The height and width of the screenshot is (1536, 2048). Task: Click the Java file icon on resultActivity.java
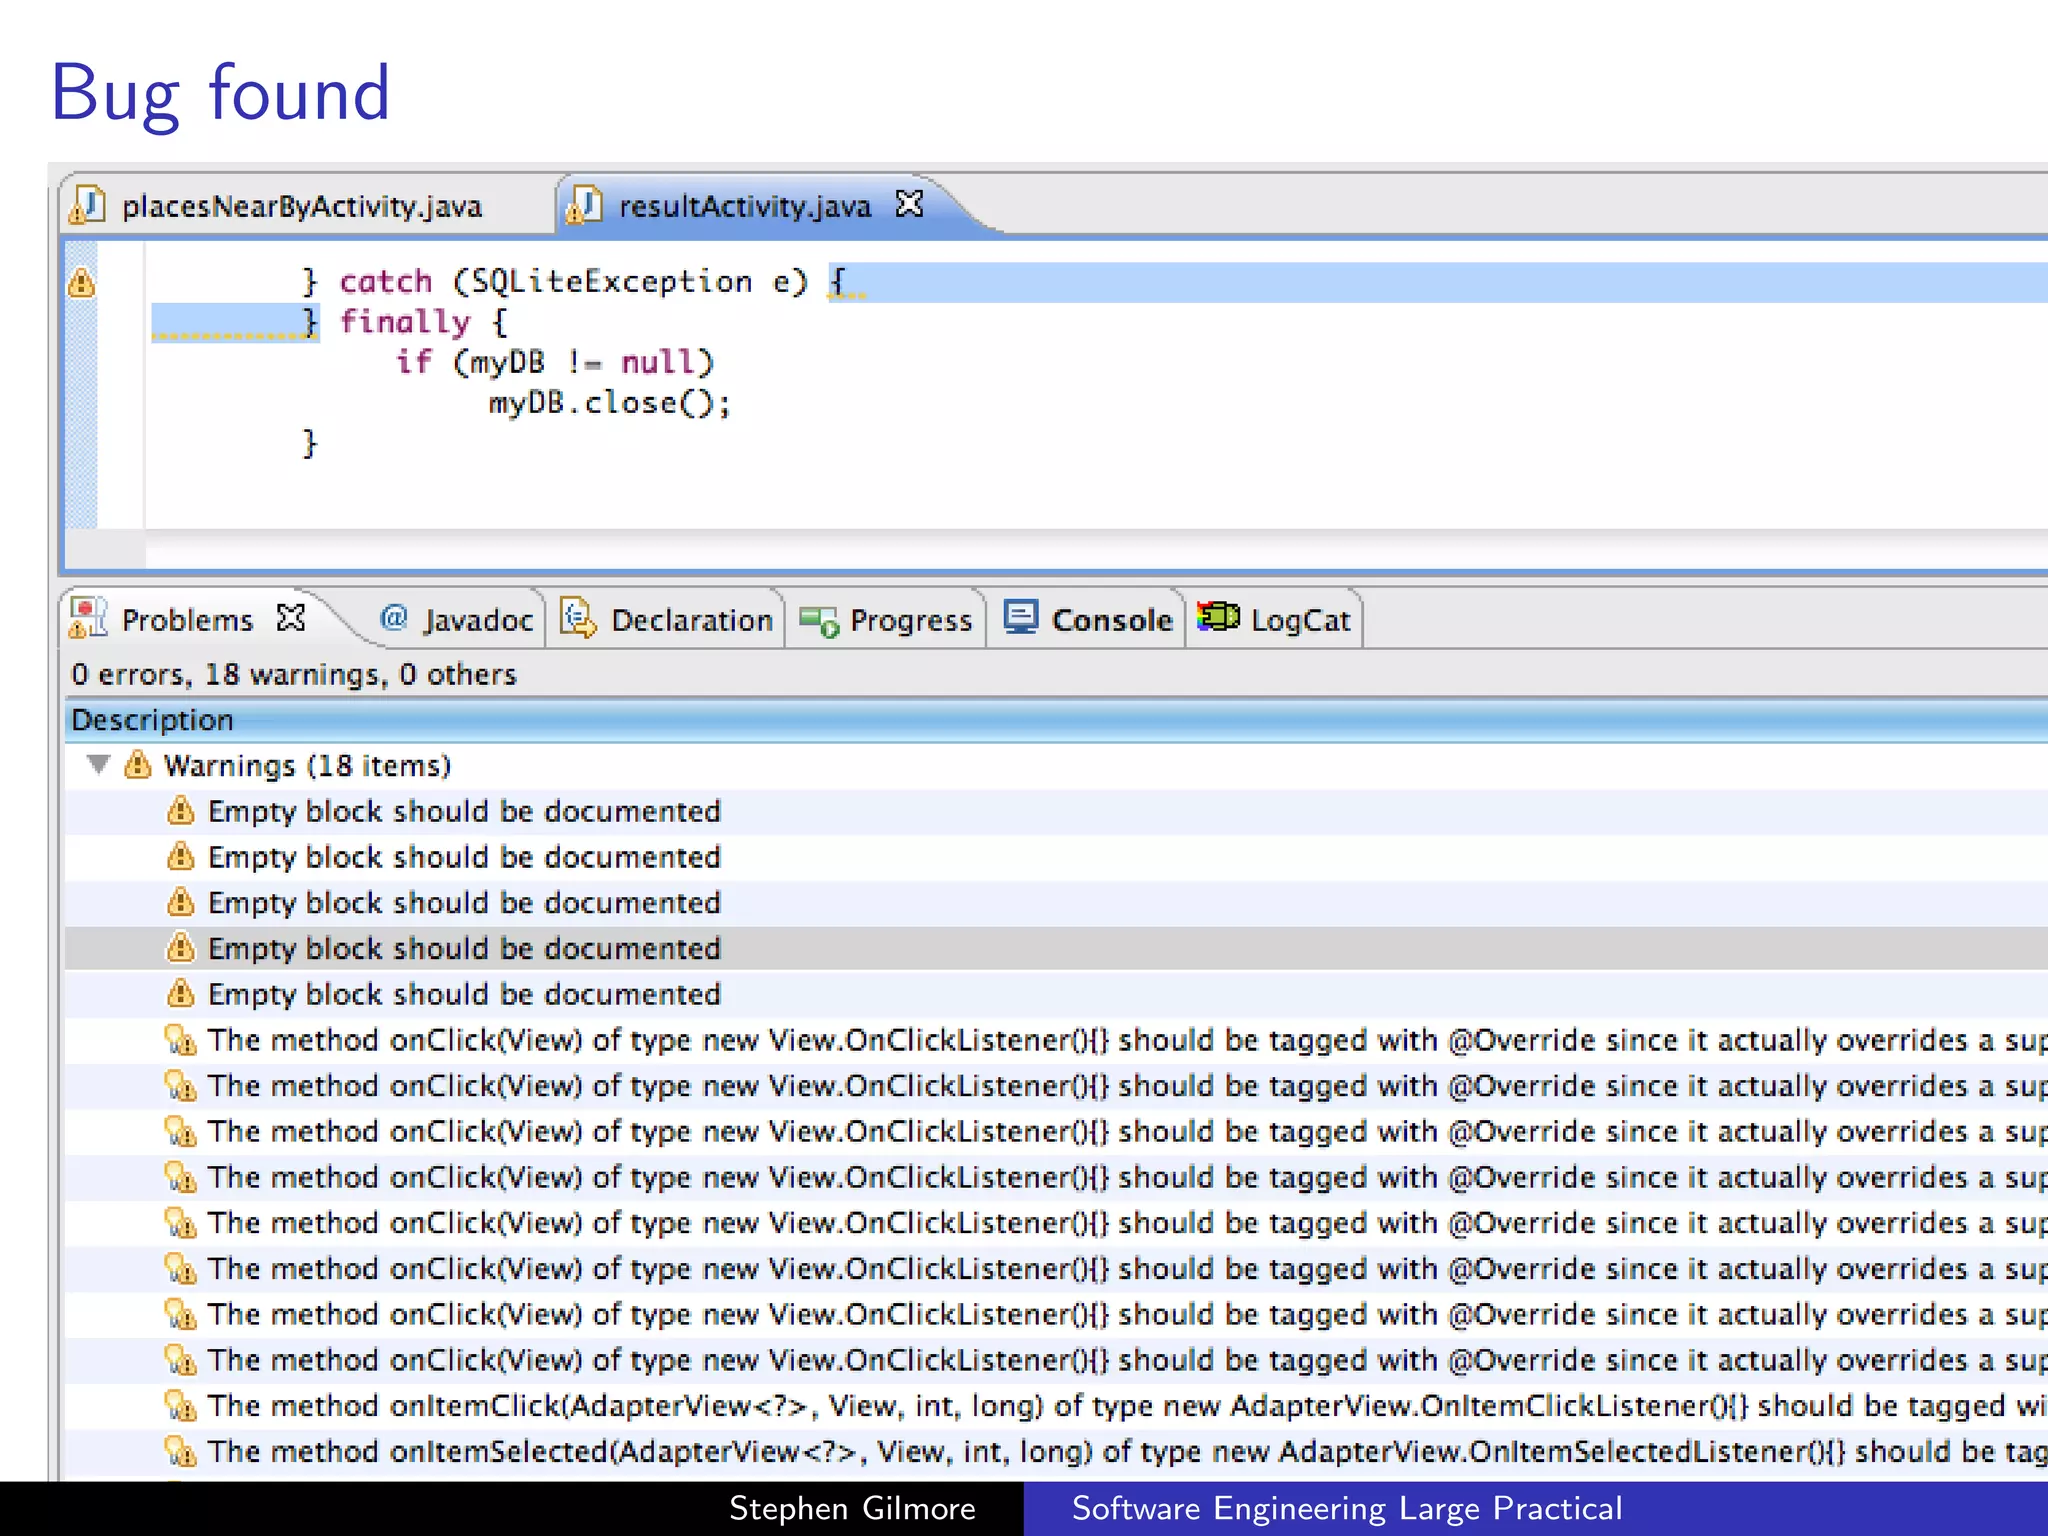pos(584,205)
